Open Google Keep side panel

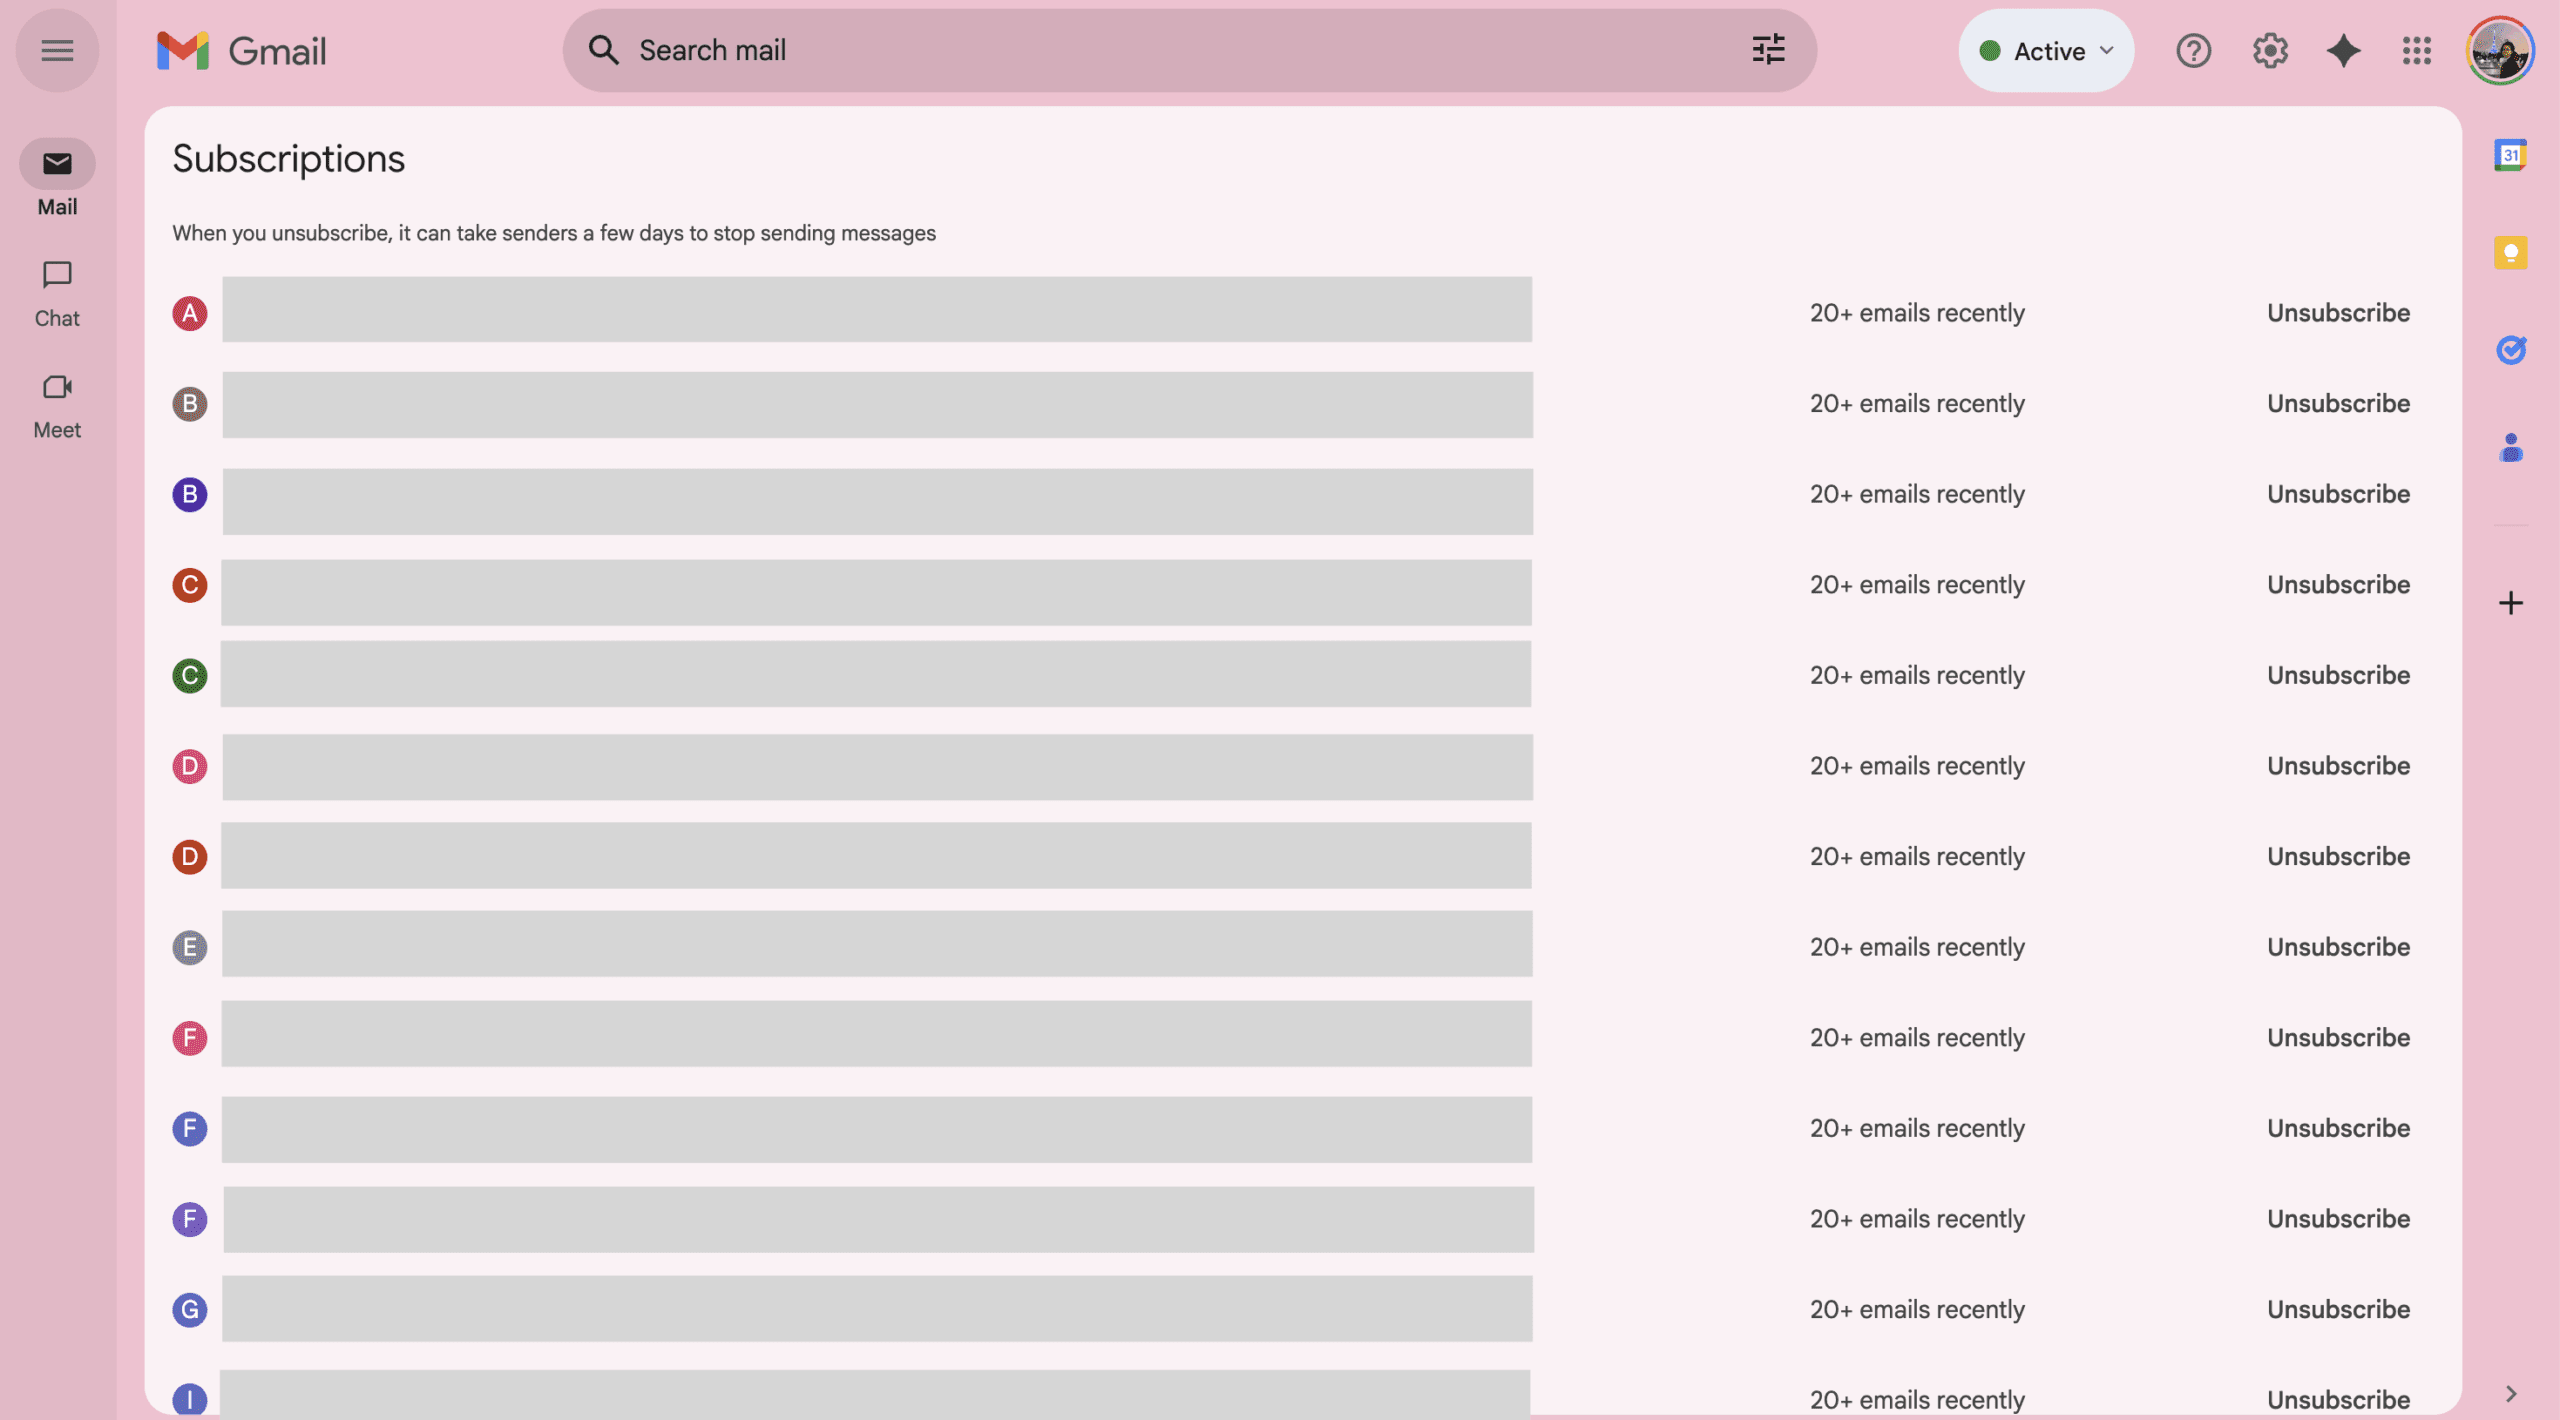click(x=2510, y=252)
